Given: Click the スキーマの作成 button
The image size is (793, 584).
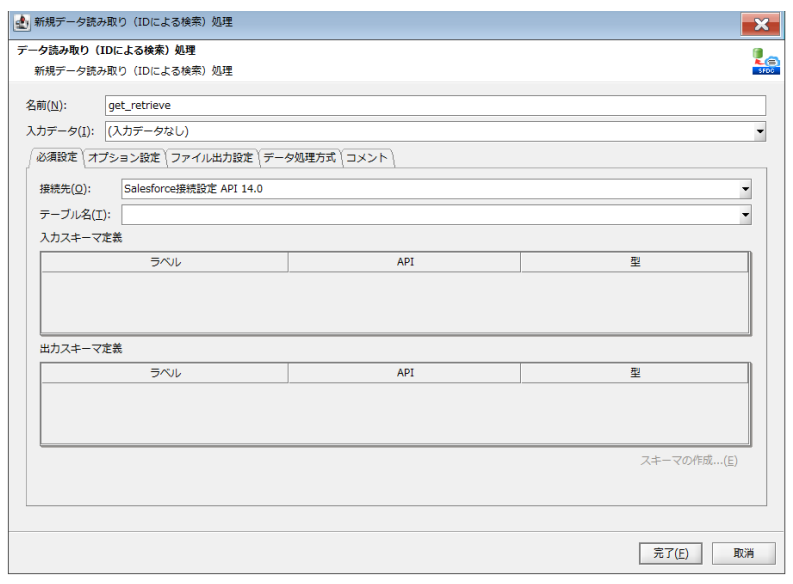Looking at the screenshot, I should pyautogui.click(x=688, y=461).
